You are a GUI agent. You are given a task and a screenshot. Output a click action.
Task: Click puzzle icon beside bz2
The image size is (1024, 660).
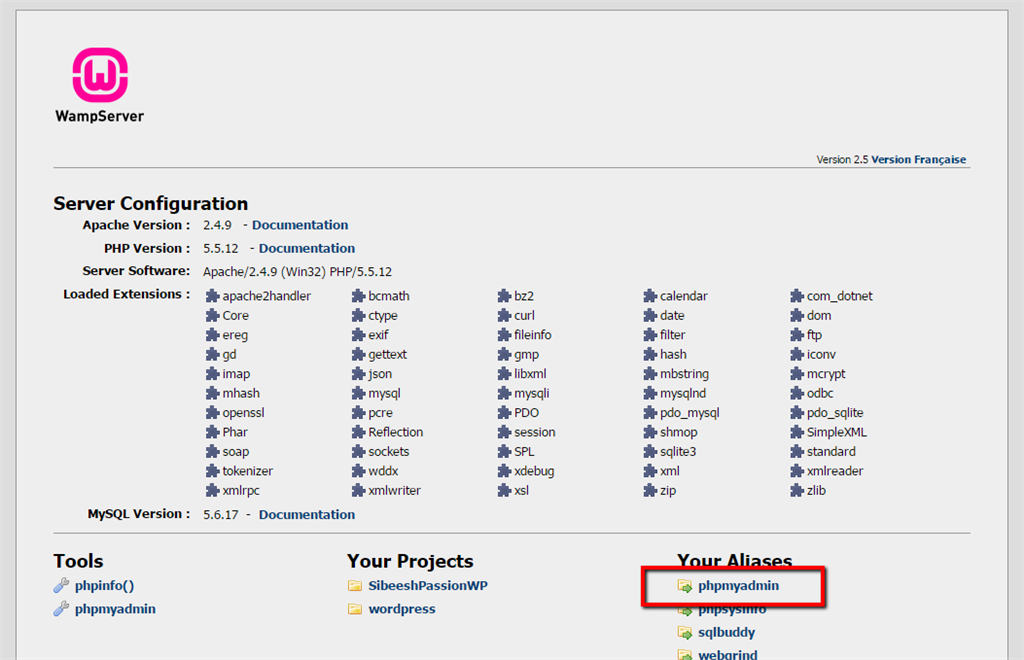tap(504, 296)
